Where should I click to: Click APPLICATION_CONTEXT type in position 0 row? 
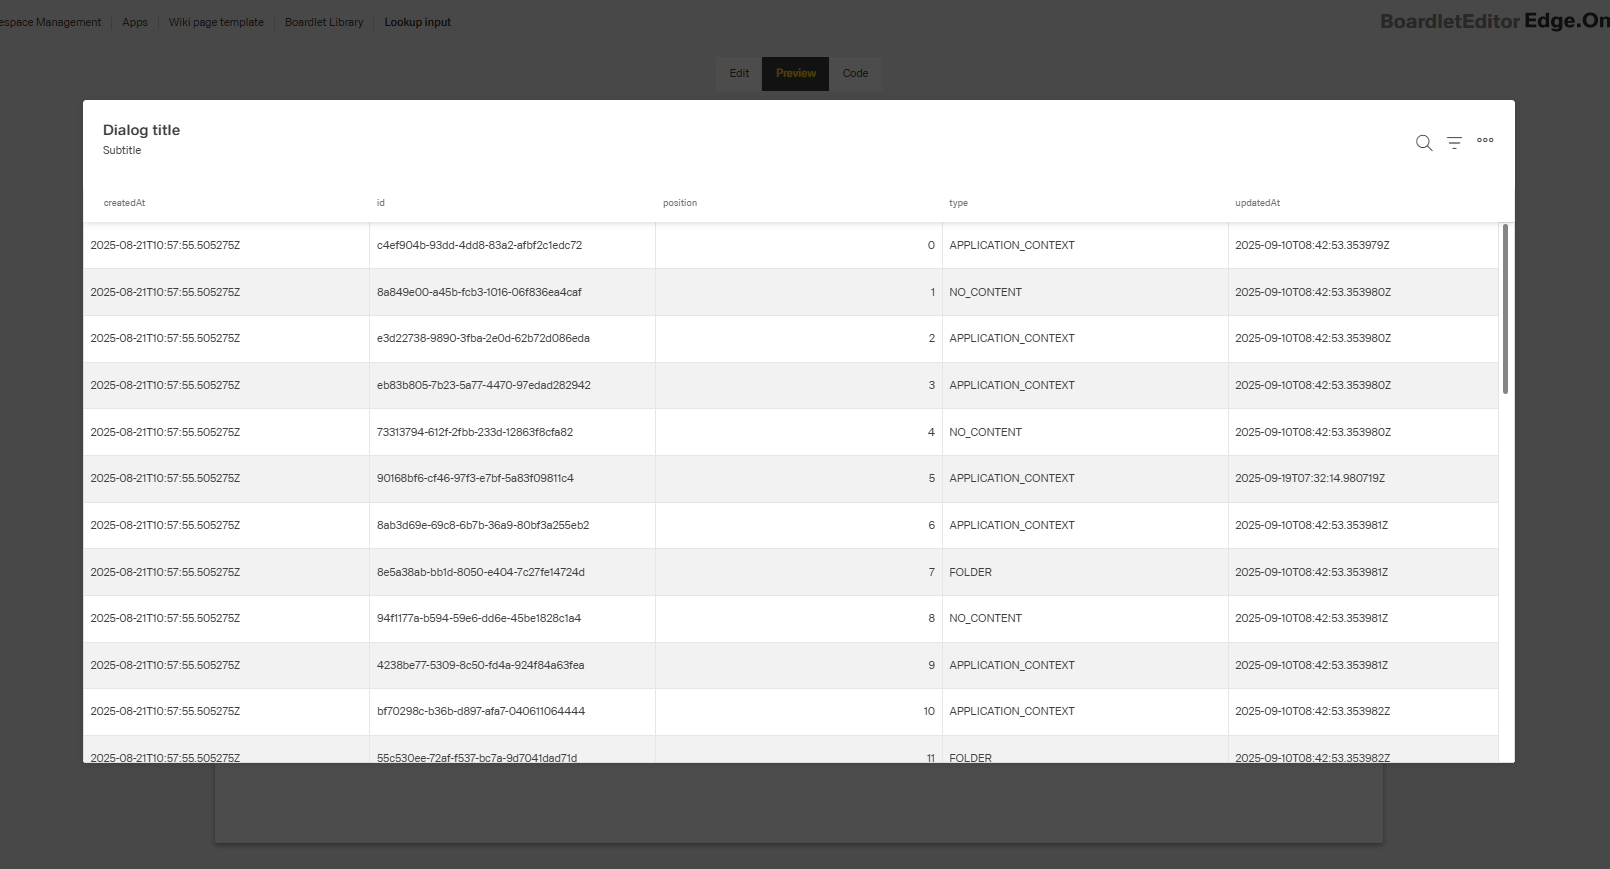coord(1085,245)
